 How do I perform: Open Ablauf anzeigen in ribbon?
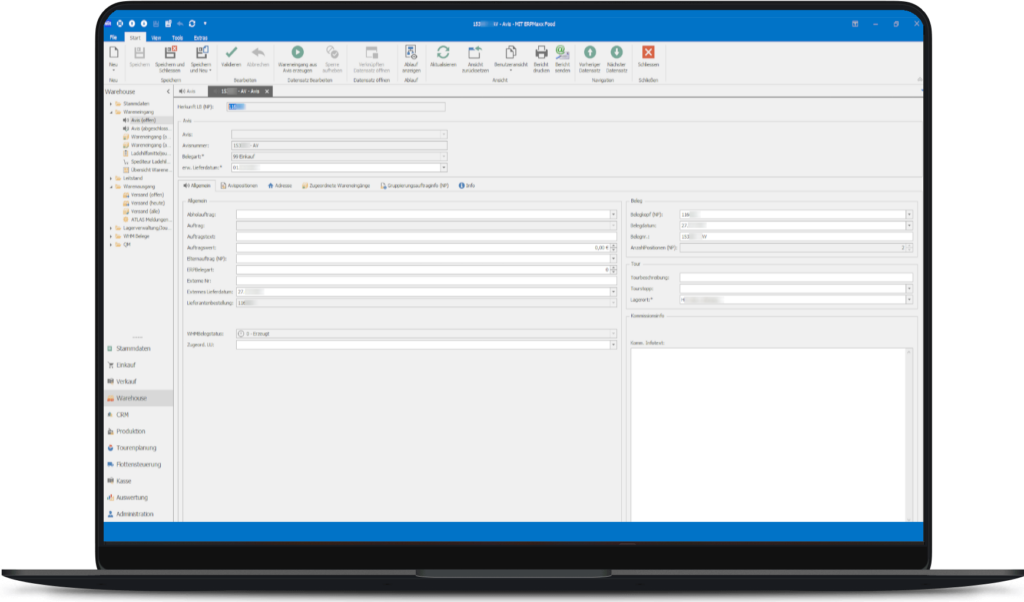coord(410,52)
